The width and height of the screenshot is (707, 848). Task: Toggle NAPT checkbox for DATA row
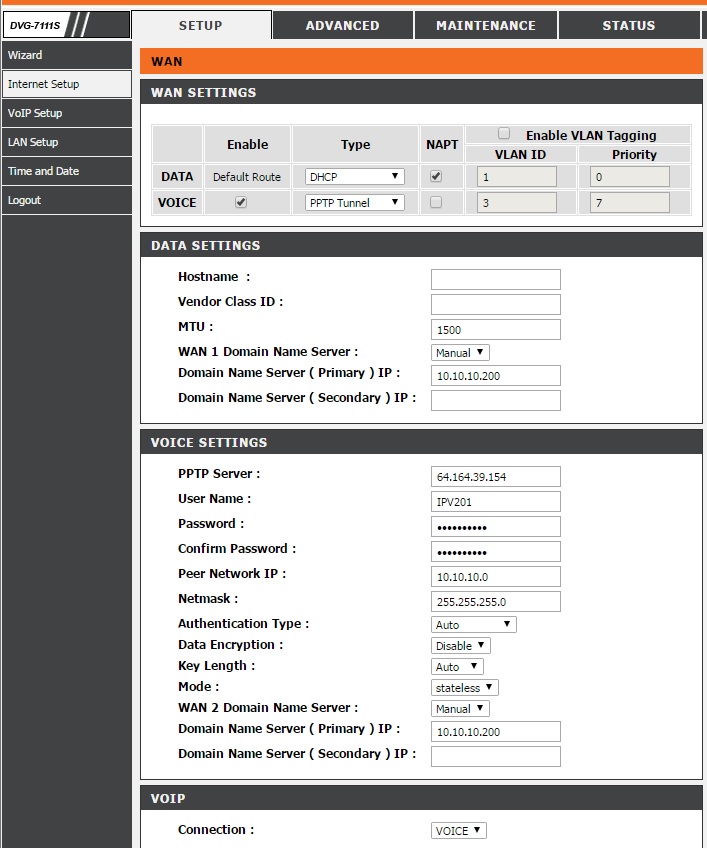click(435, 176)
